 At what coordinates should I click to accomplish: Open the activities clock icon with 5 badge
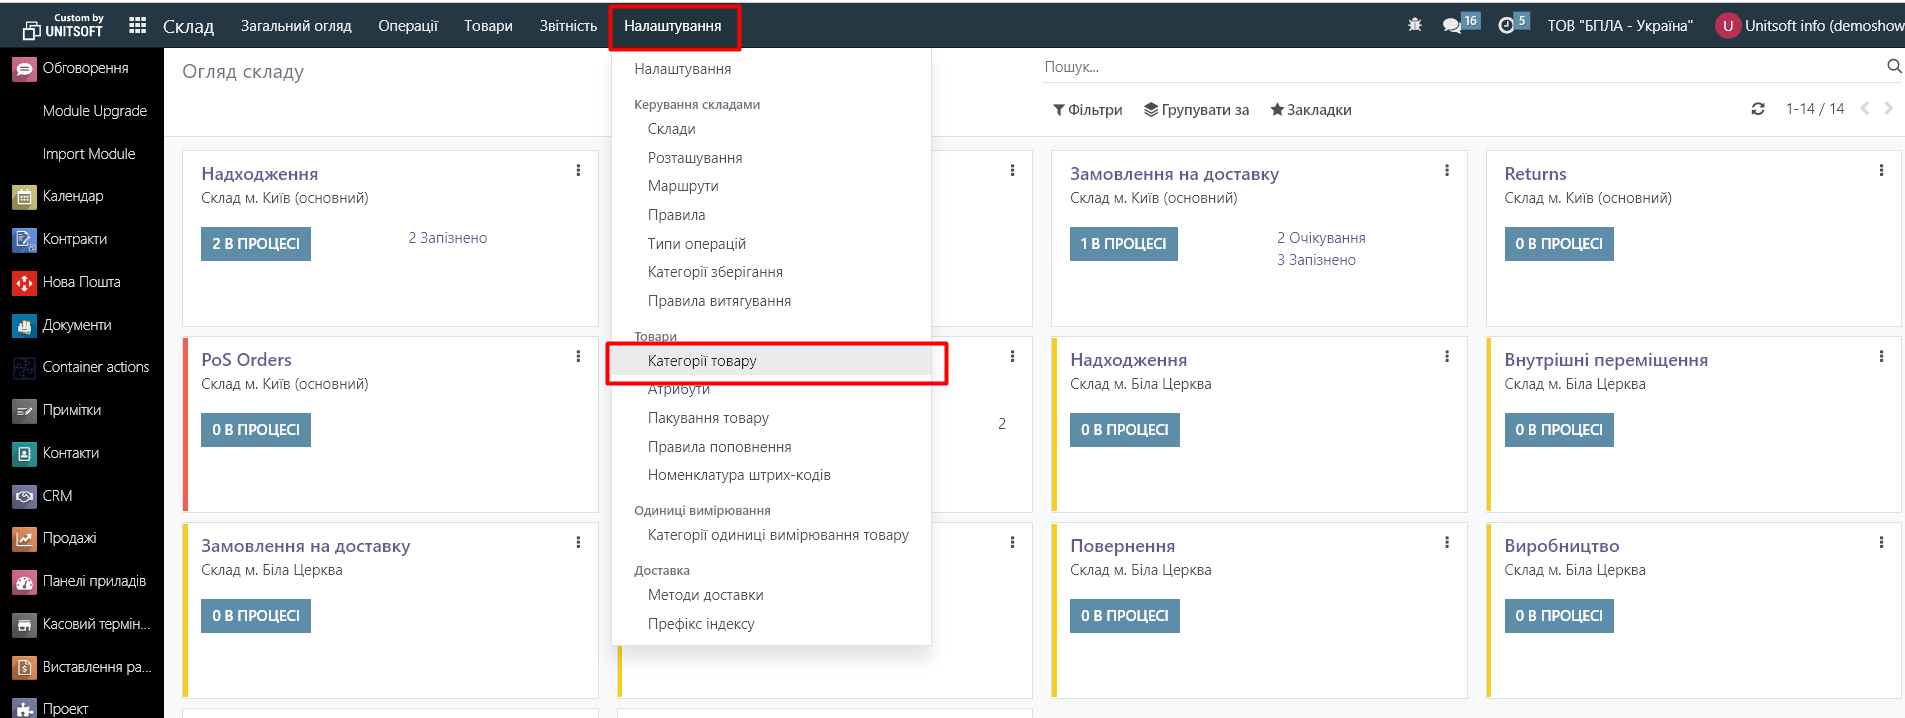pos(1506,25)
